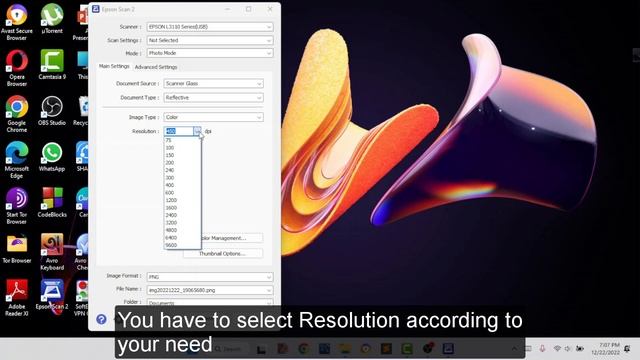
Task: Click the volume speaker tray icon
Action: [568, 348]
